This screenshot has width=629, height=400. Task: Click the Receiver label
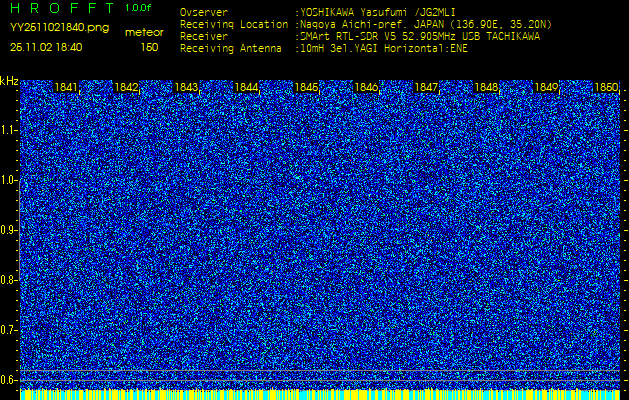pos(204,37)
